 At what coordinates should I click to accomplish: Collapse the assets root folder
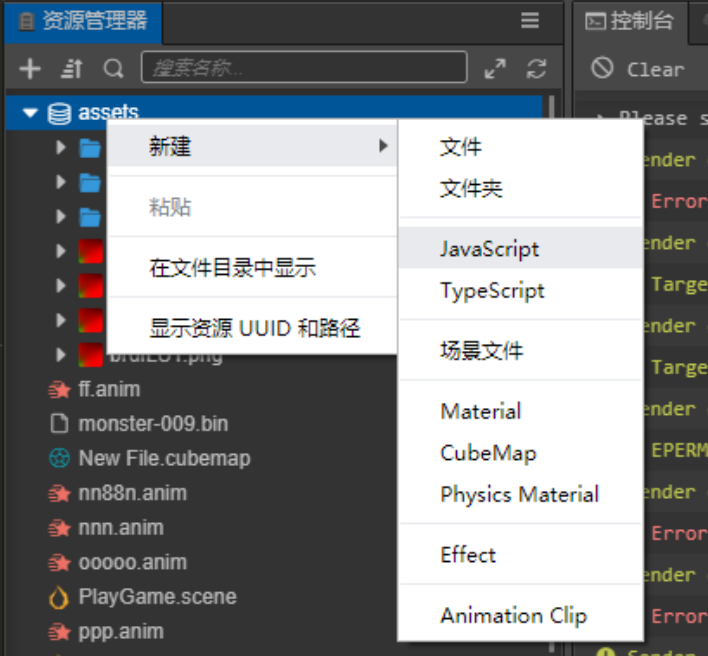tap(30, 113)
